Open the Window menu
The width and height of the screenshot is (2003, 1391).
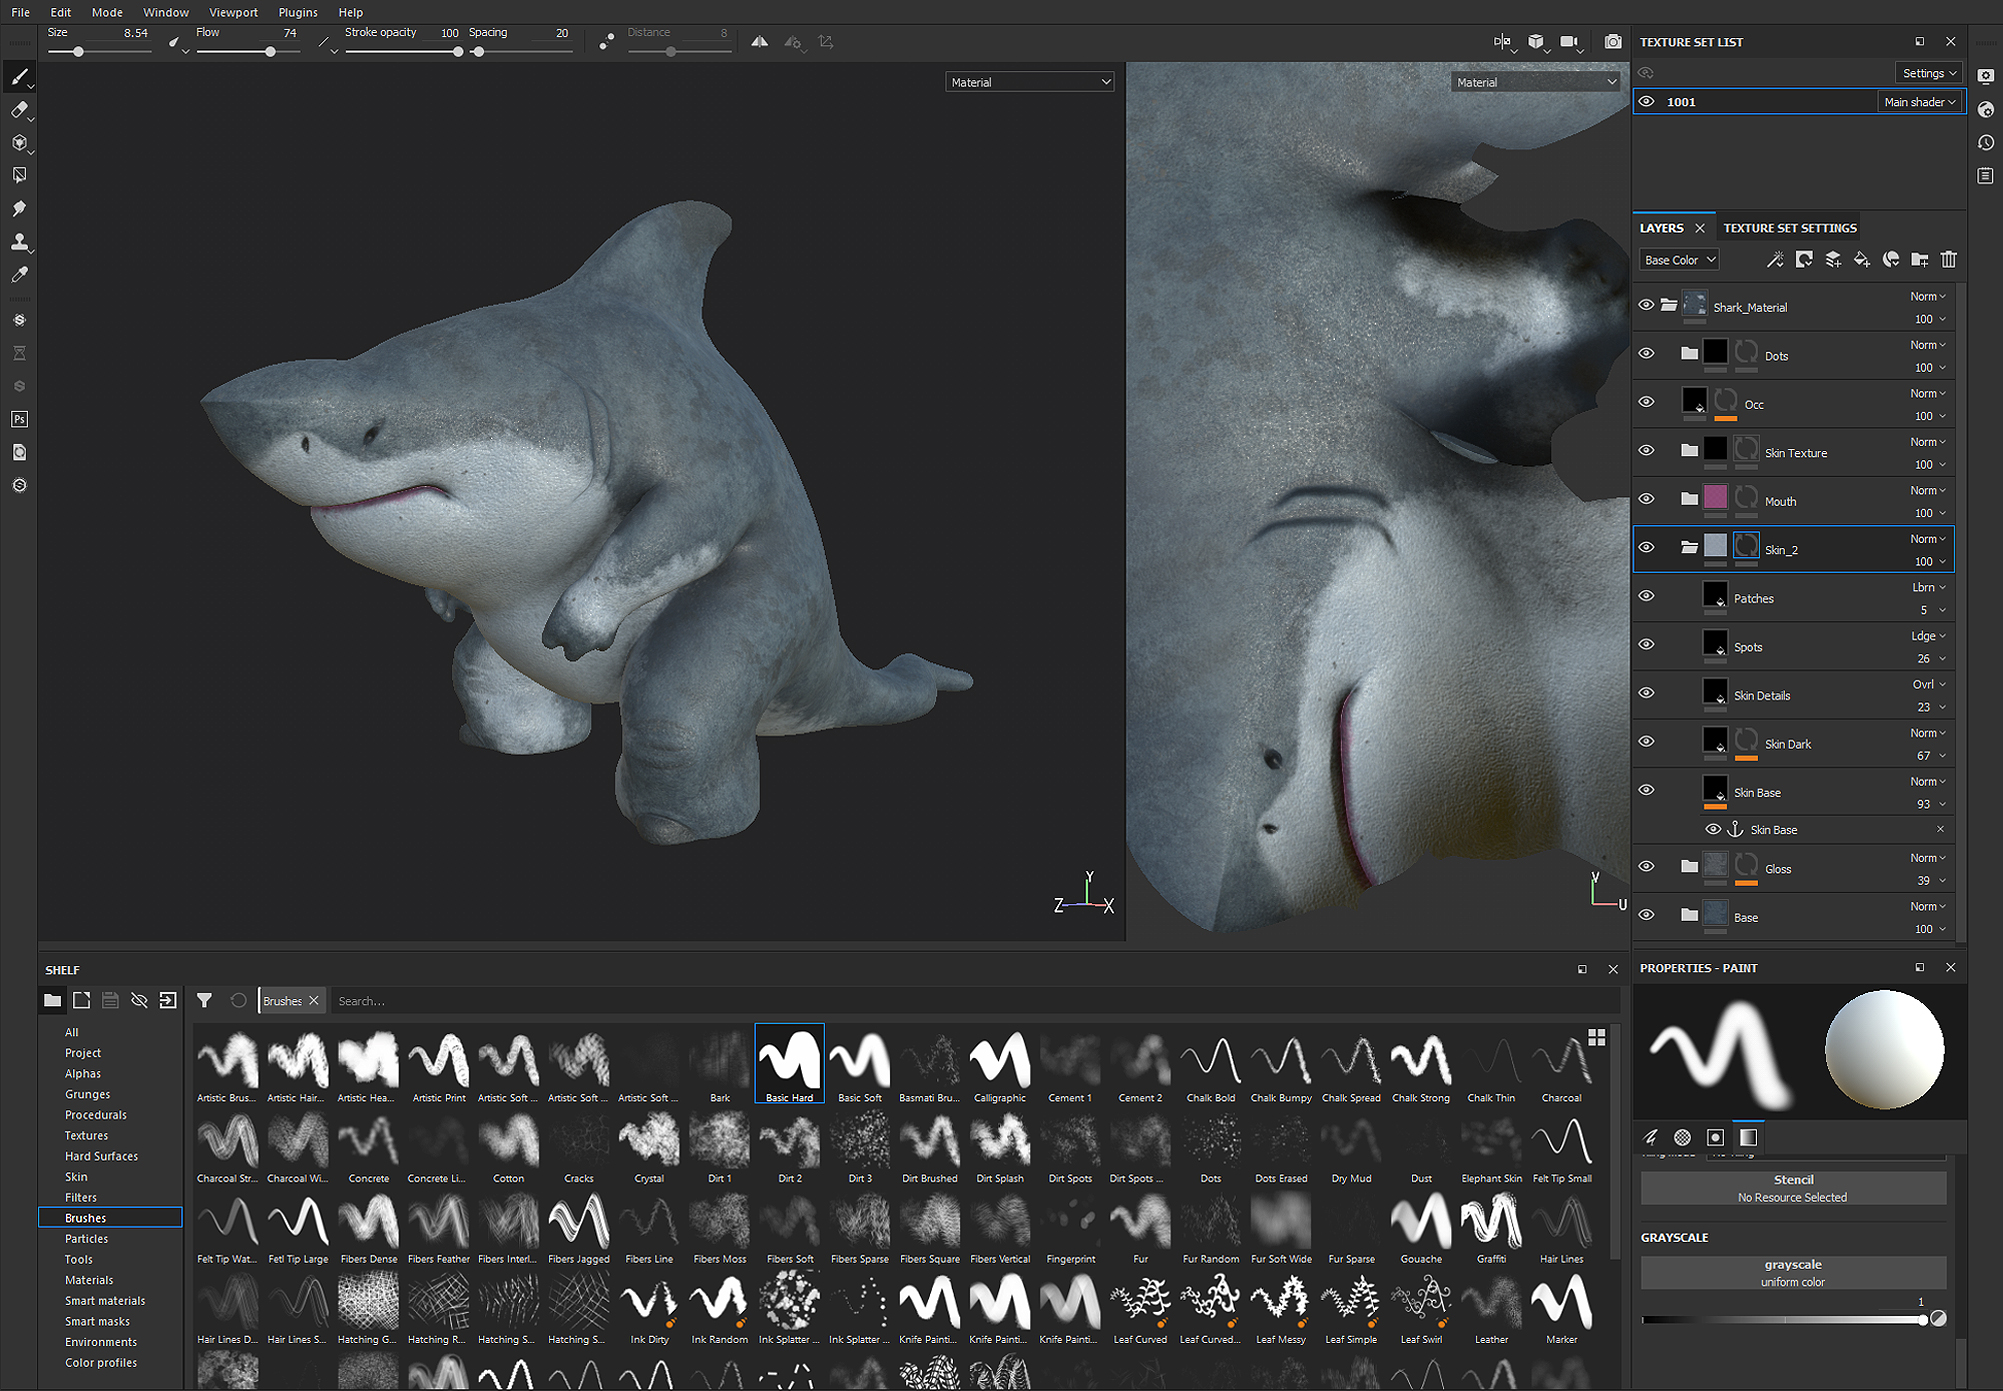point(165,12)
